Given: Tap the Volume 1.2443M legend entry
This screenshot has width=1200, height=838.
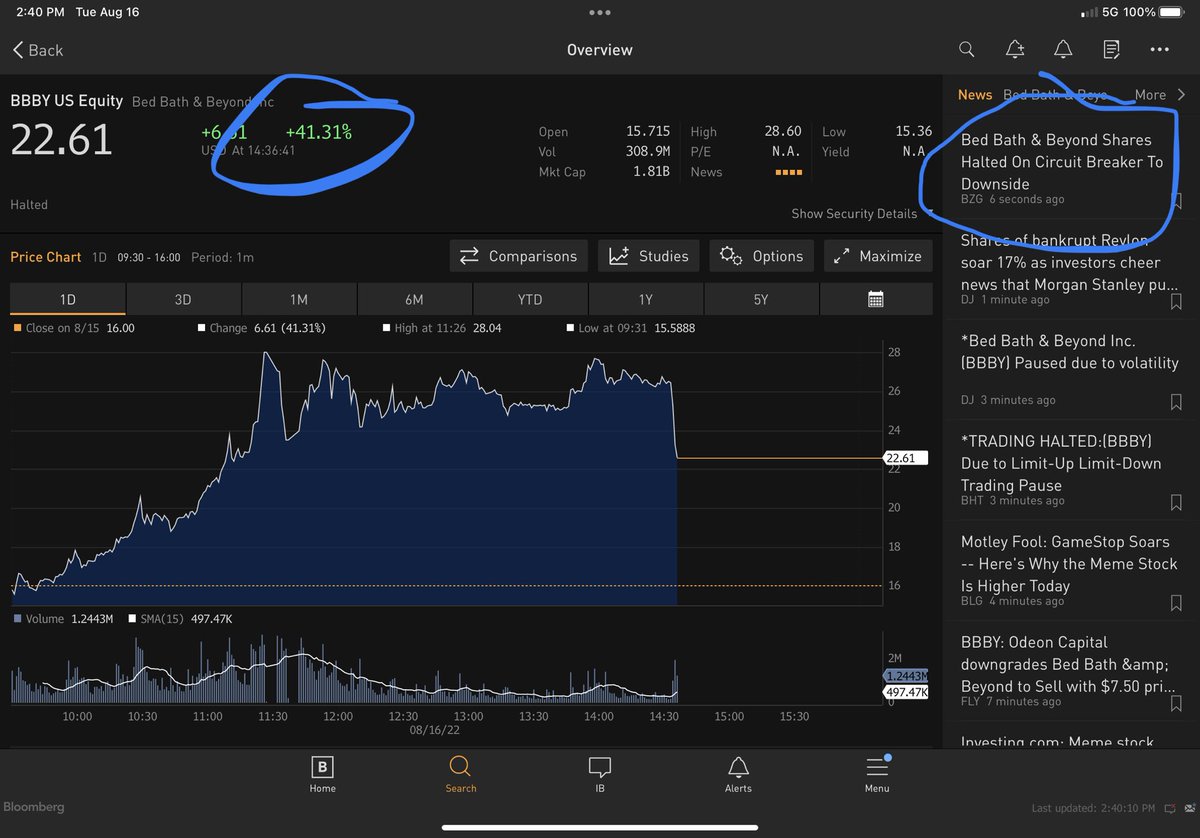Looking at the screenshot, I should [62, 619].
